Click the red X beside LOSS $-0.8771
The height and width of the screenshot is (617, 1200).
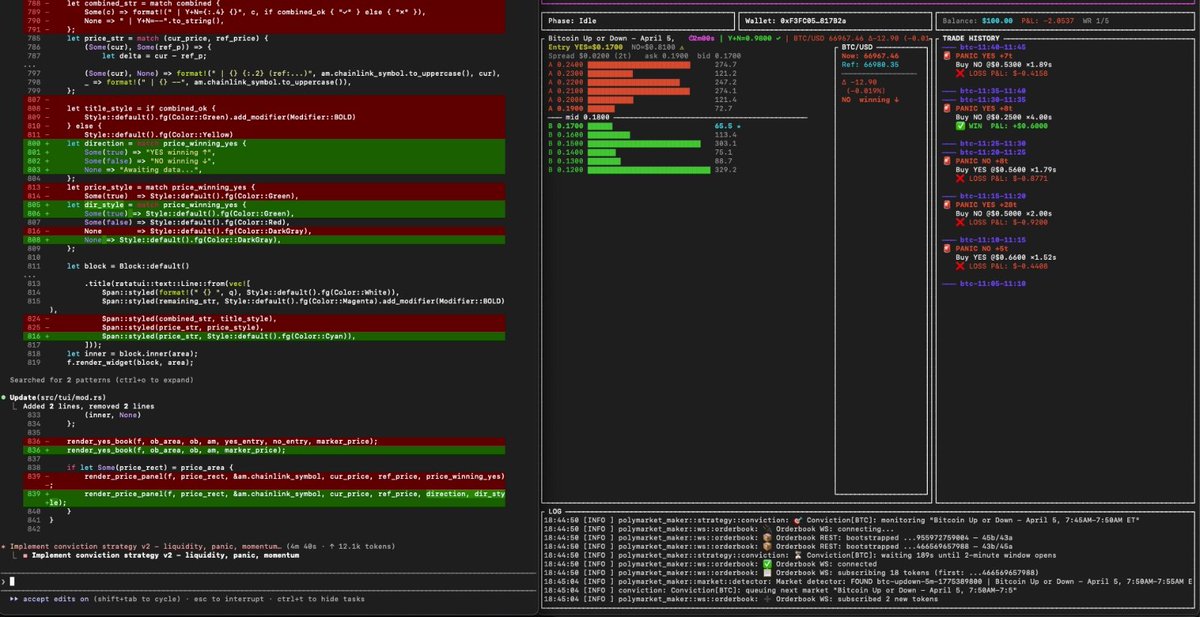tap(959, 179)
